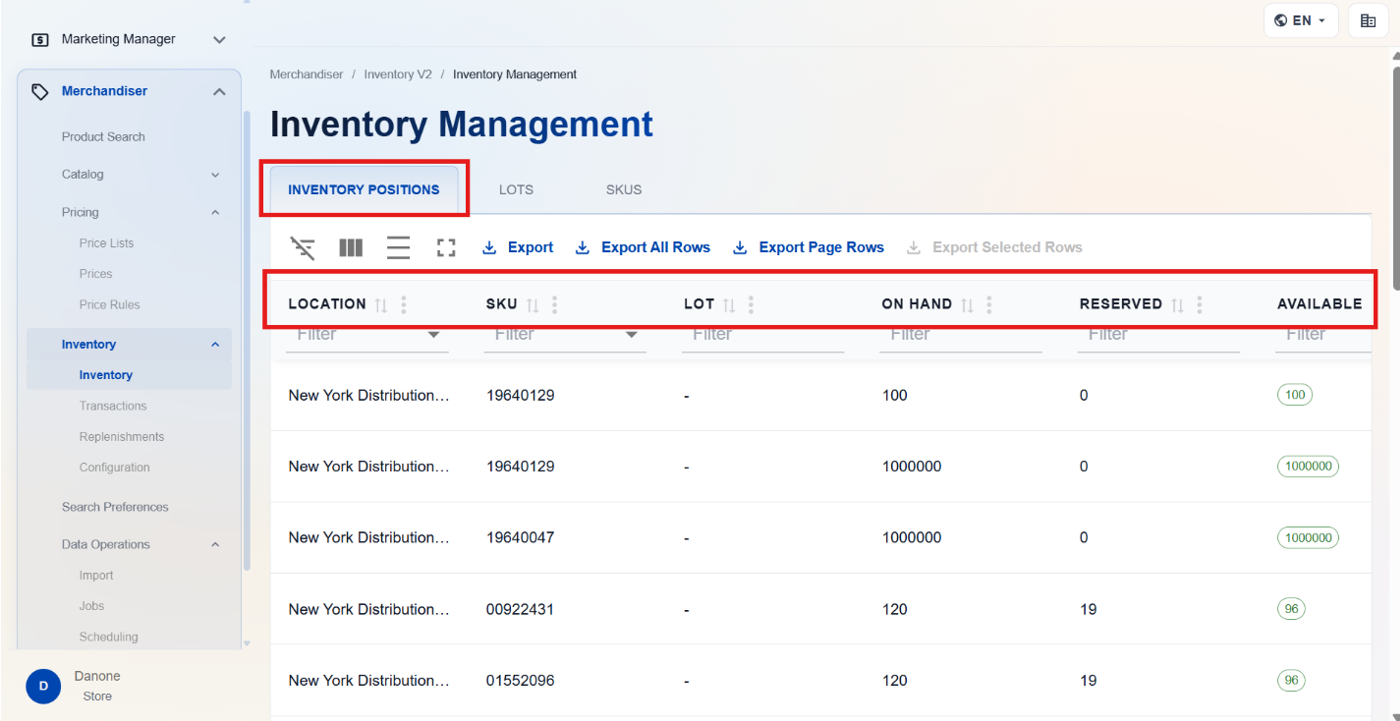Click the ON HAND filter input field
This screenshot has width=1400, height=721.
point(961,336)
